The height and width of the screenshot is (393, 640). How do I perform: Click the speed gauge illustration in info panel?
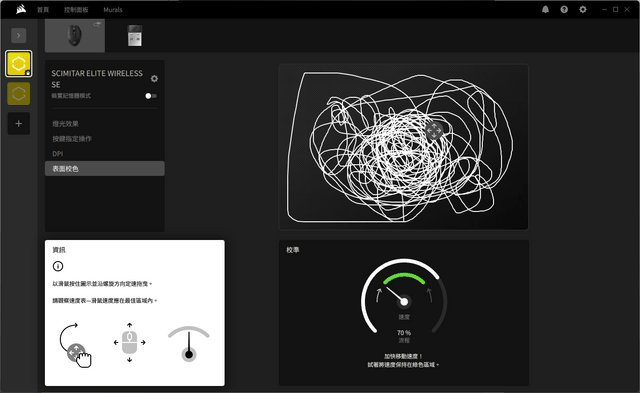pos(189,344)
